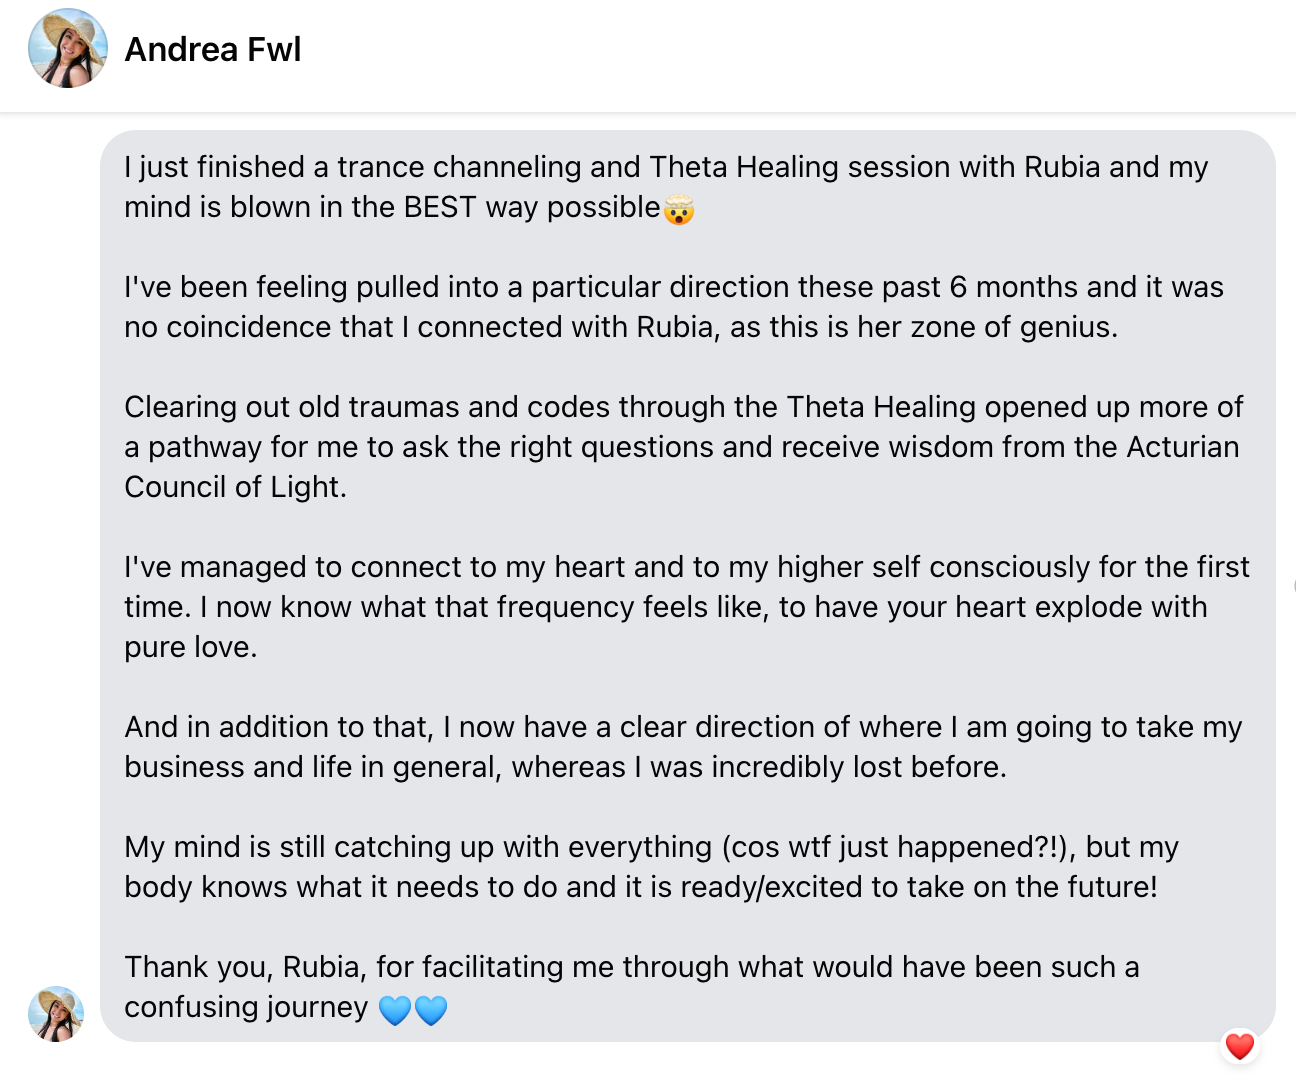The width and height of the screenshot is (1296, 1080).
Task: Click the second blue heart emoji
Action: coord(430,1009)
